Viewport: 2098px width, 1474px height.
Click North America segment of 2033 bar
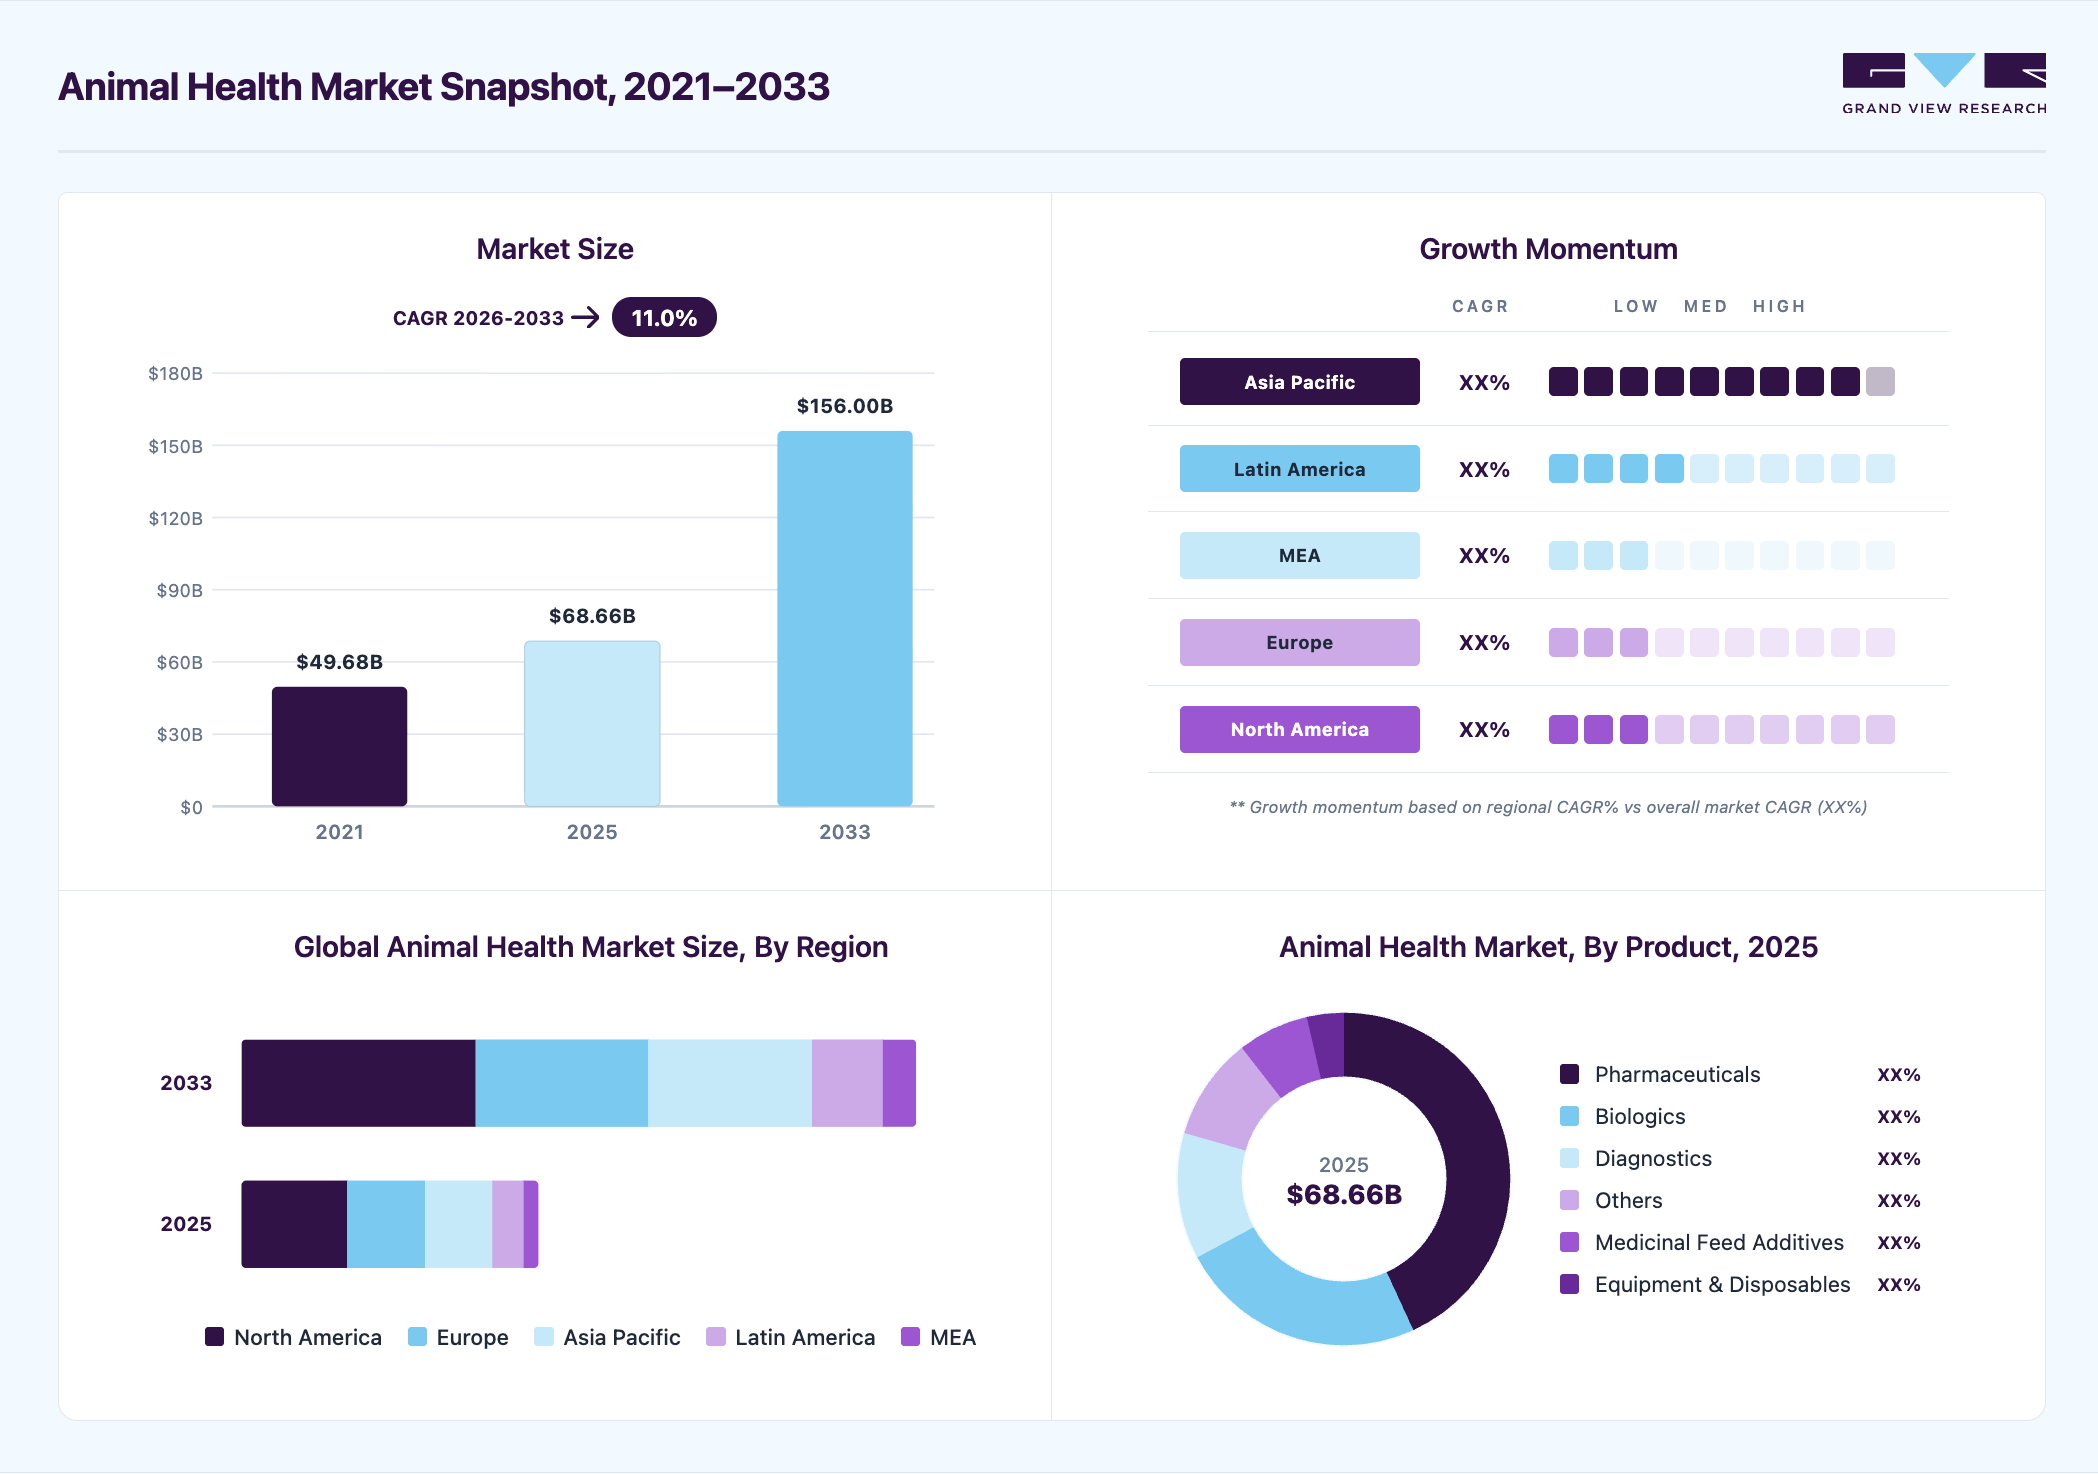coord(358,1083)
